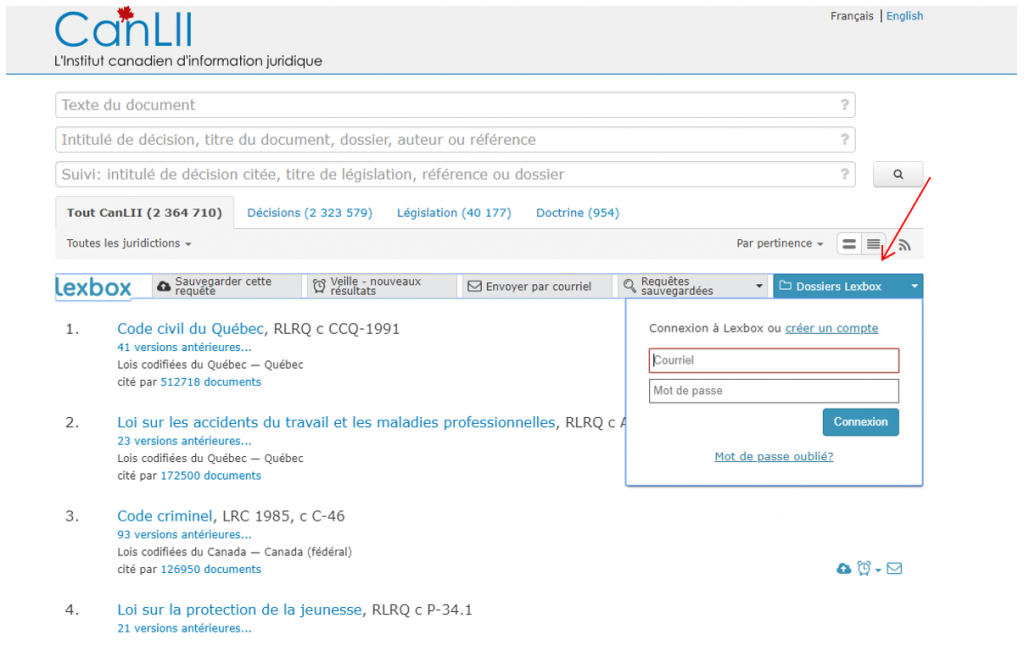
Task: Focus the Courriel input field
Action: 773,360
